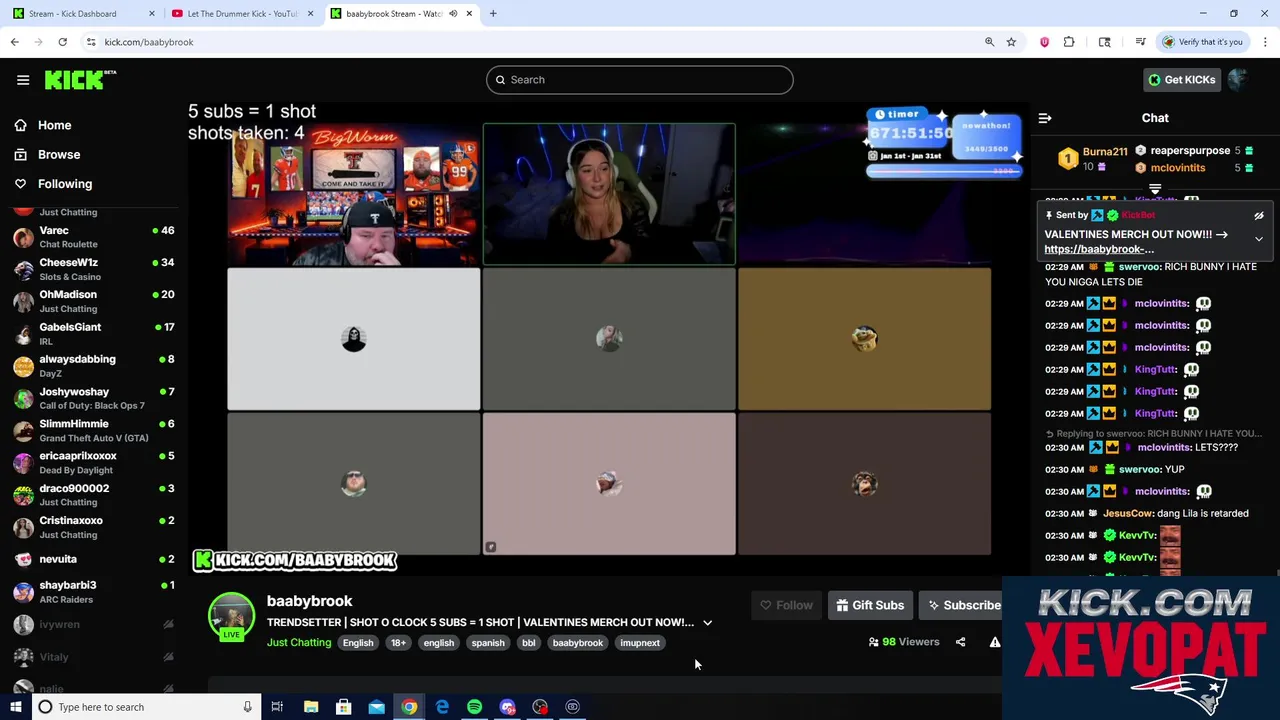Click the Follow button

[786, 605]
